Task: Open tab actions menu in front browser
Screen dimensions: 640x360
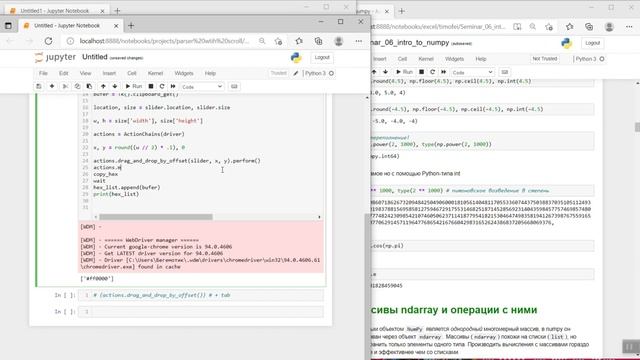Action: [x=8, y=26]
